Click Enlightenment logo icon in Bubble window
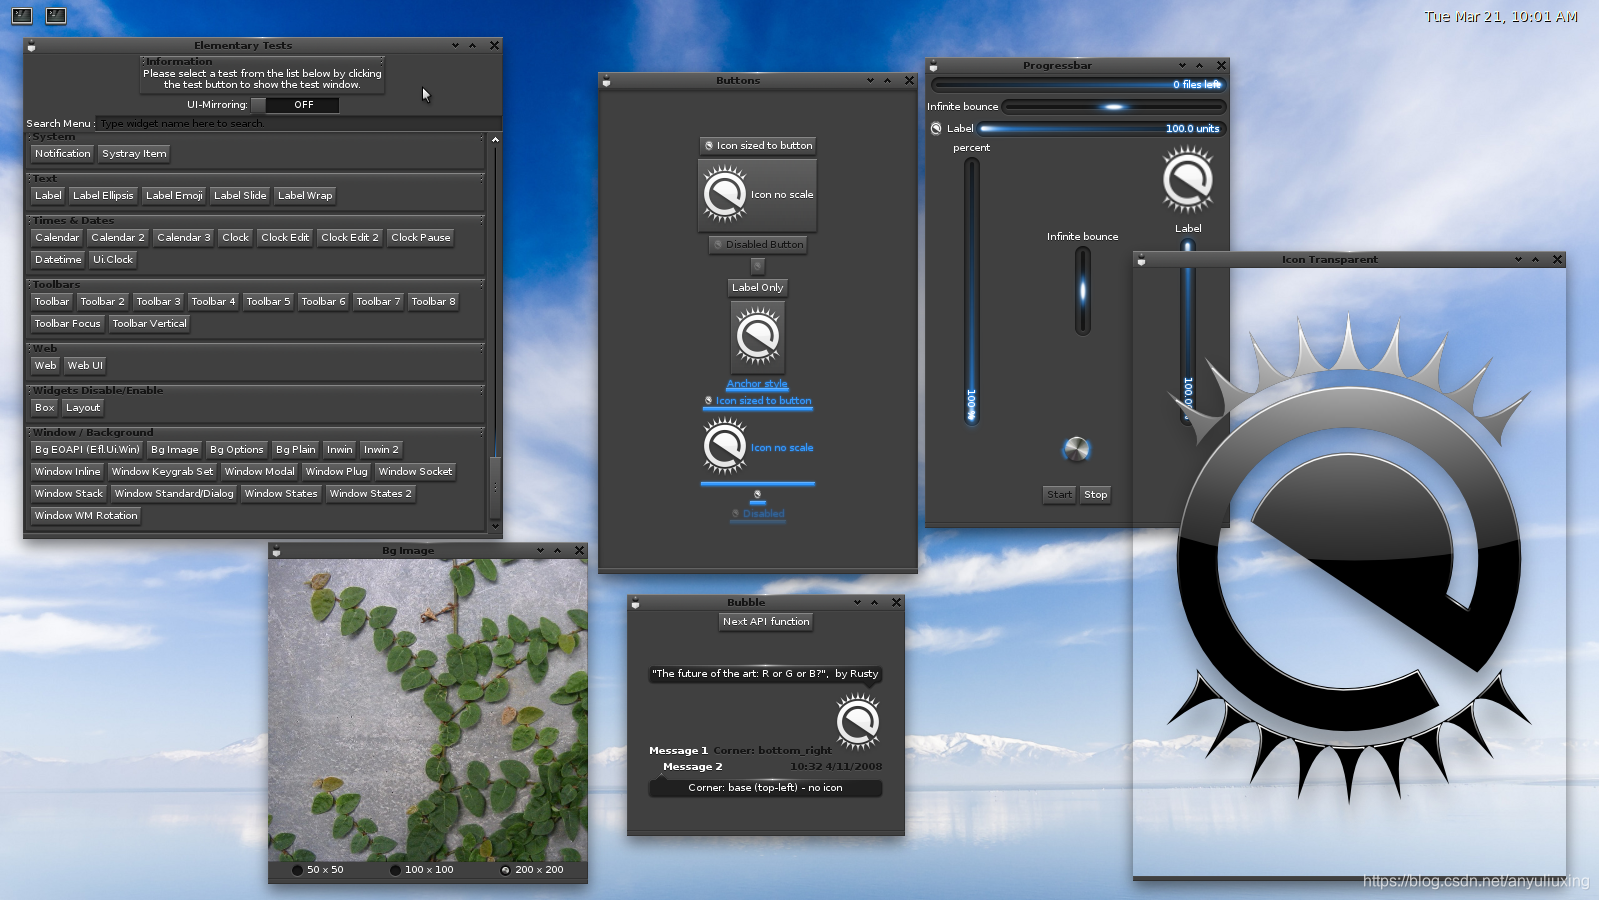 tap(857, 722)
